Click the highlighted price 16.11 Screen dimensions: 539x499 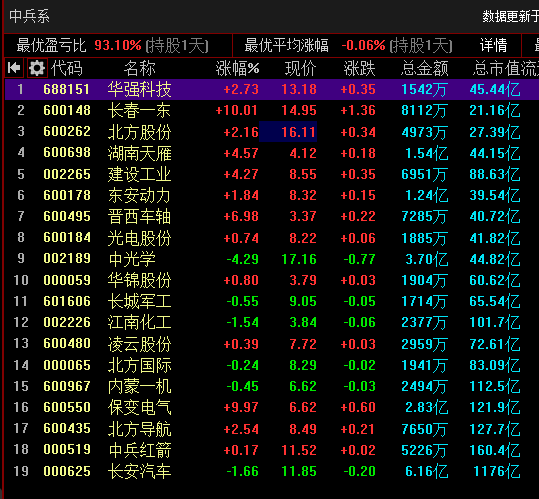[288, 132]
